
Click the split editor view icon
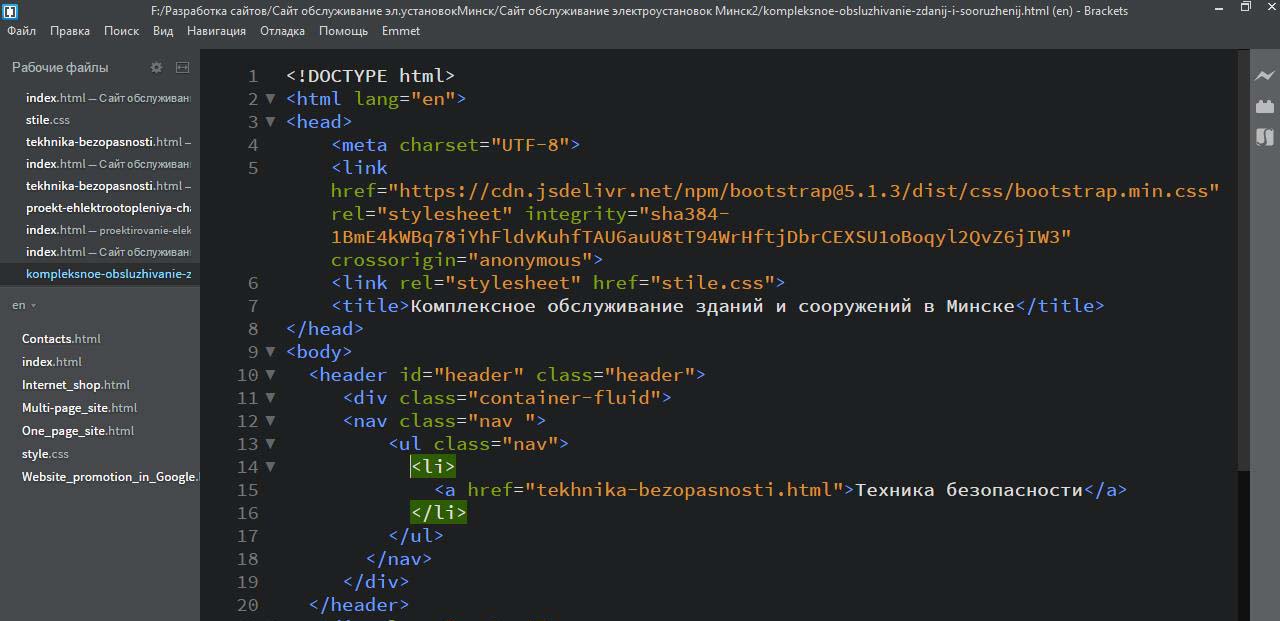pos(182,67)
